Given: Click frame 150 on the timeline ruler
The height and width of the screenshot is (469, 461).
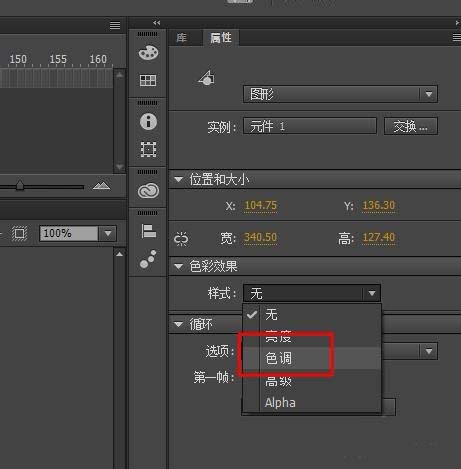Looking at the screenshot, I should 18,59.
